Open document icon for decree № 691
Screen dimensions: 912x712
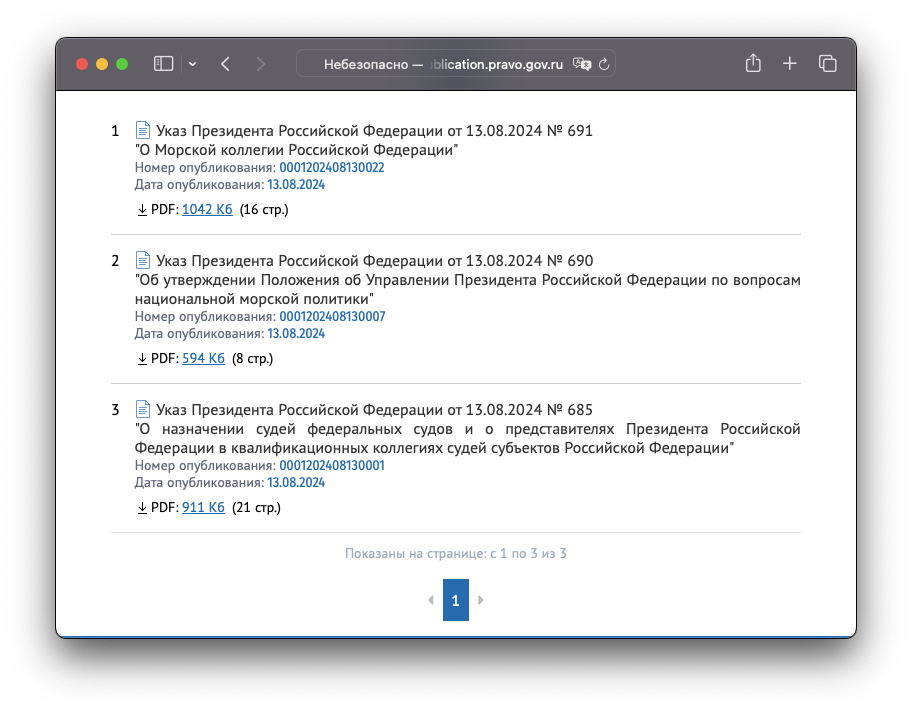click(143, 130)
